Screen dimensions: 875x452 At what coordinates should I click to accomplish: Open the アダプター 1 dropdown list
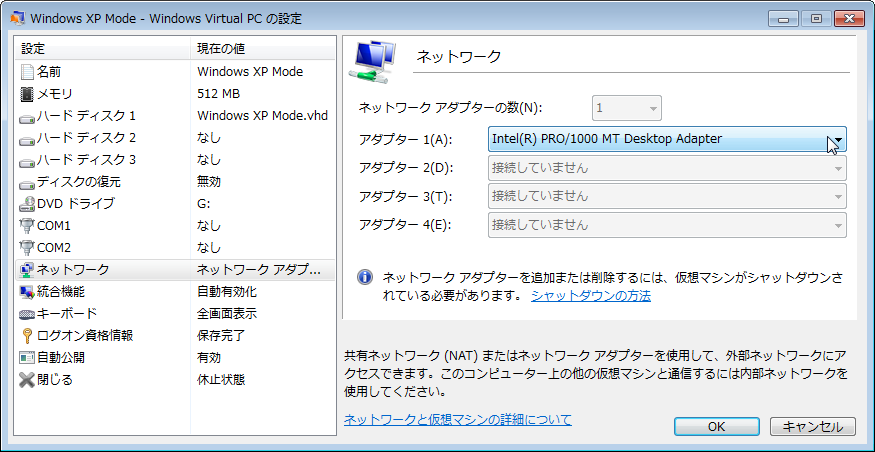tap(667, 139)
